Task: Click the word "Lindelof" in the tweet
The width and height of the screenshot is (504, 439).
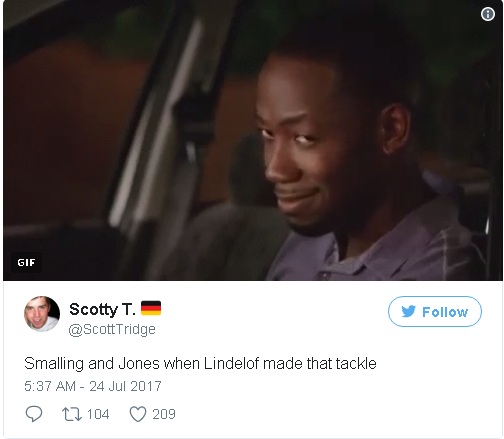Action: click(x=231, y=363)
